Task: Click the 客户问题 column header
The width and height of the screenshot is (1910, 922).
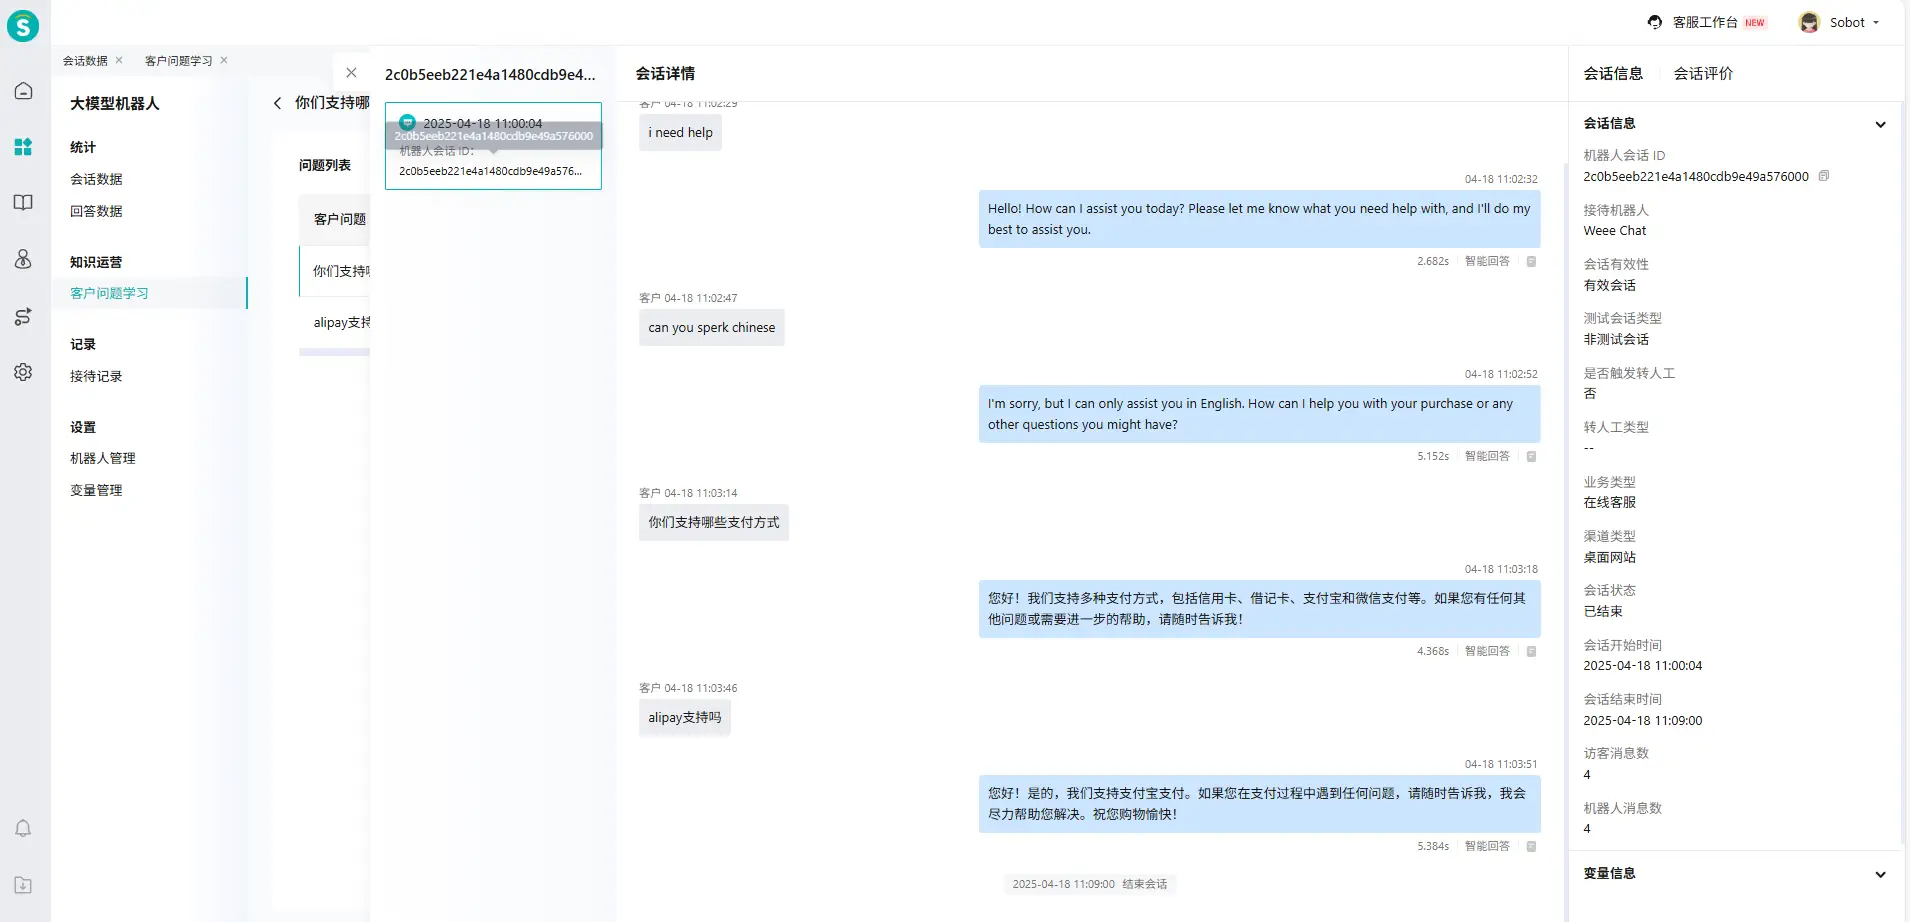Action: point(340,219)
